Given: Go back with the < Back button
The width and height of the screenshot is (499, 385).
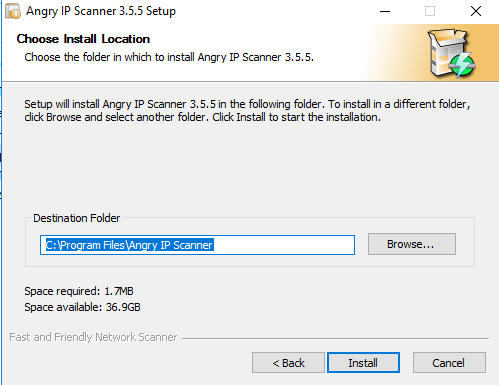Looking at the screenshot, I should [288, 362].
